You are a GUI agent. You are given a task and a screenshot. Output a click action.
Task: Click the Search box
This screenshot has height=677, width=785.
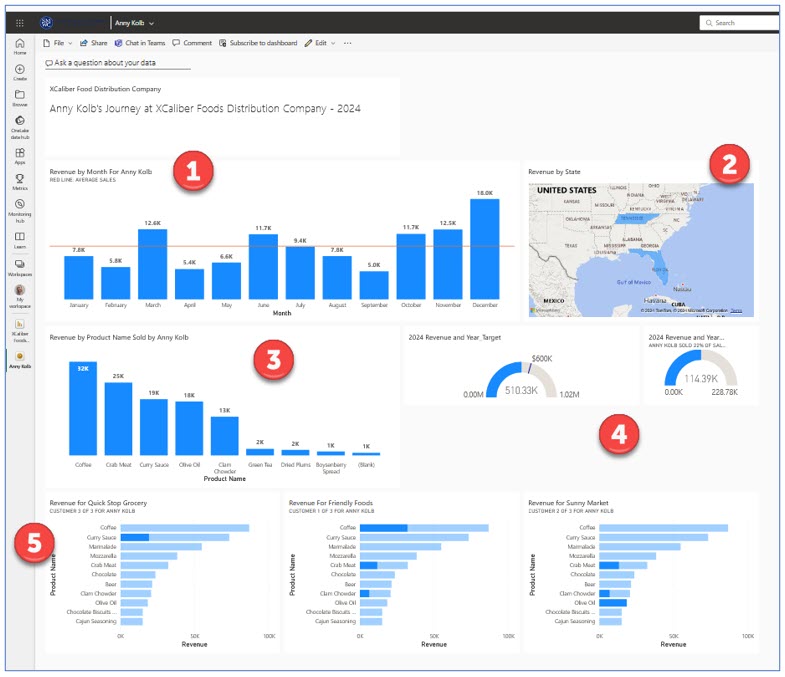[740, 23]
